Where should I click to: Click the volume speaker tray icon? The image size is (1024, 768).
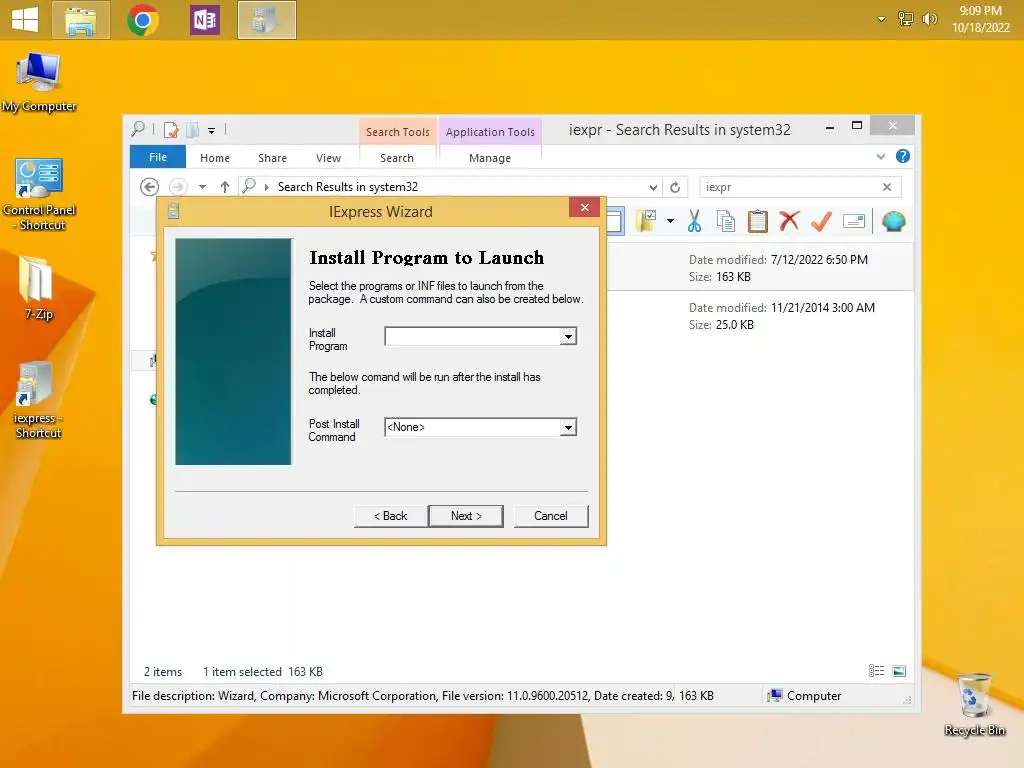tap(929, 19)
